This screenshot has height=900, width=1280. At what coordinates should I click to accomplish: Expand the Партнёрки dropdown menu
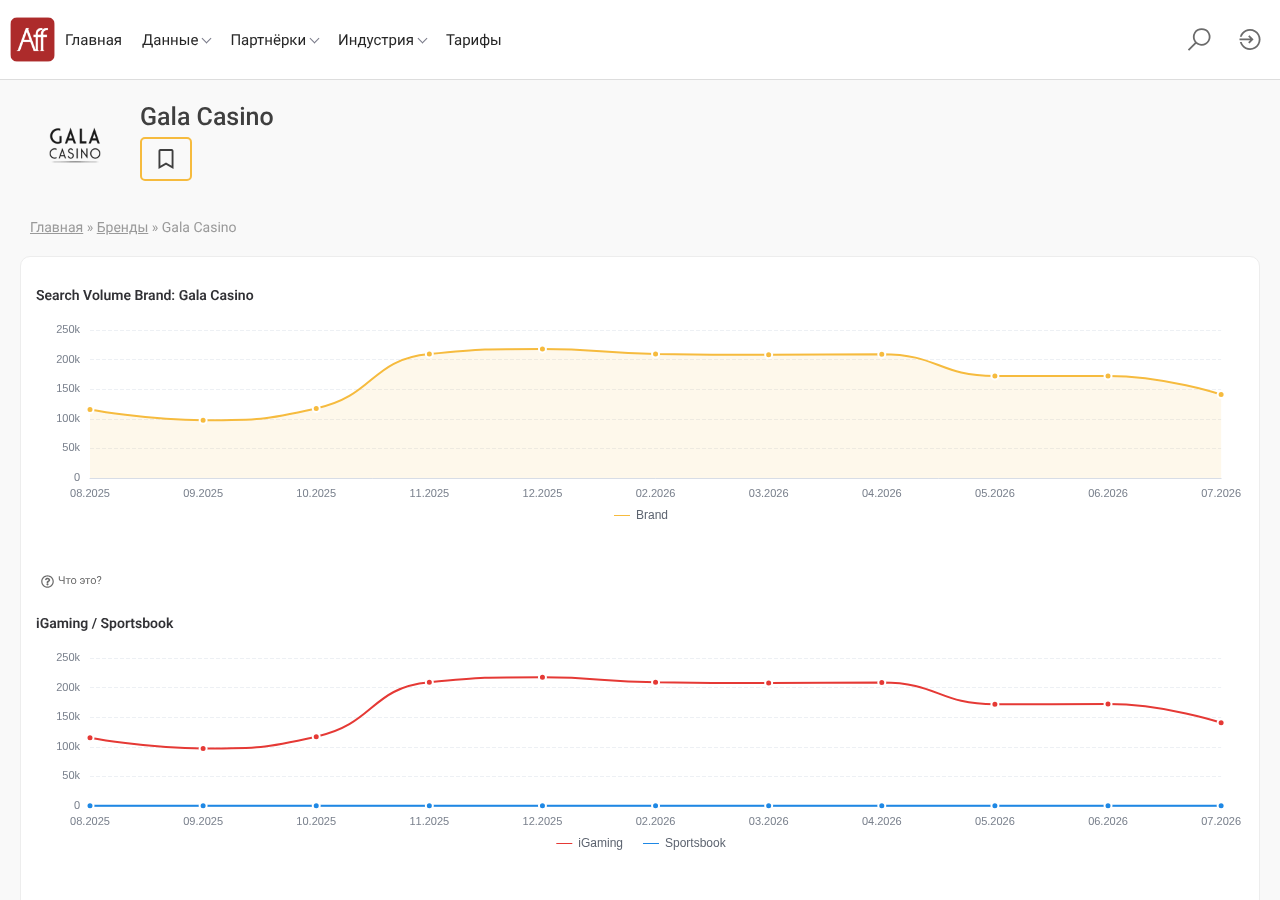(x=275, y=40)
